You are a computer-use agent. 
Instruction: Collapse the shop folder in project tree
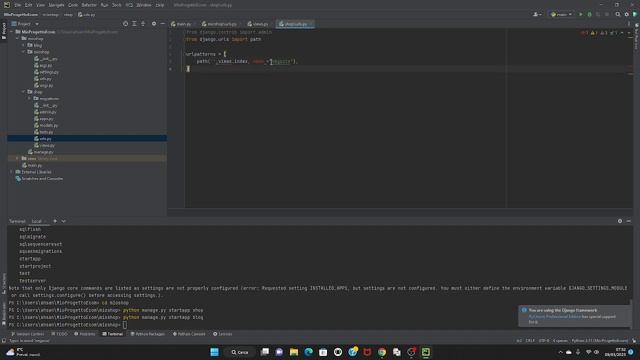tap(24, 92)
